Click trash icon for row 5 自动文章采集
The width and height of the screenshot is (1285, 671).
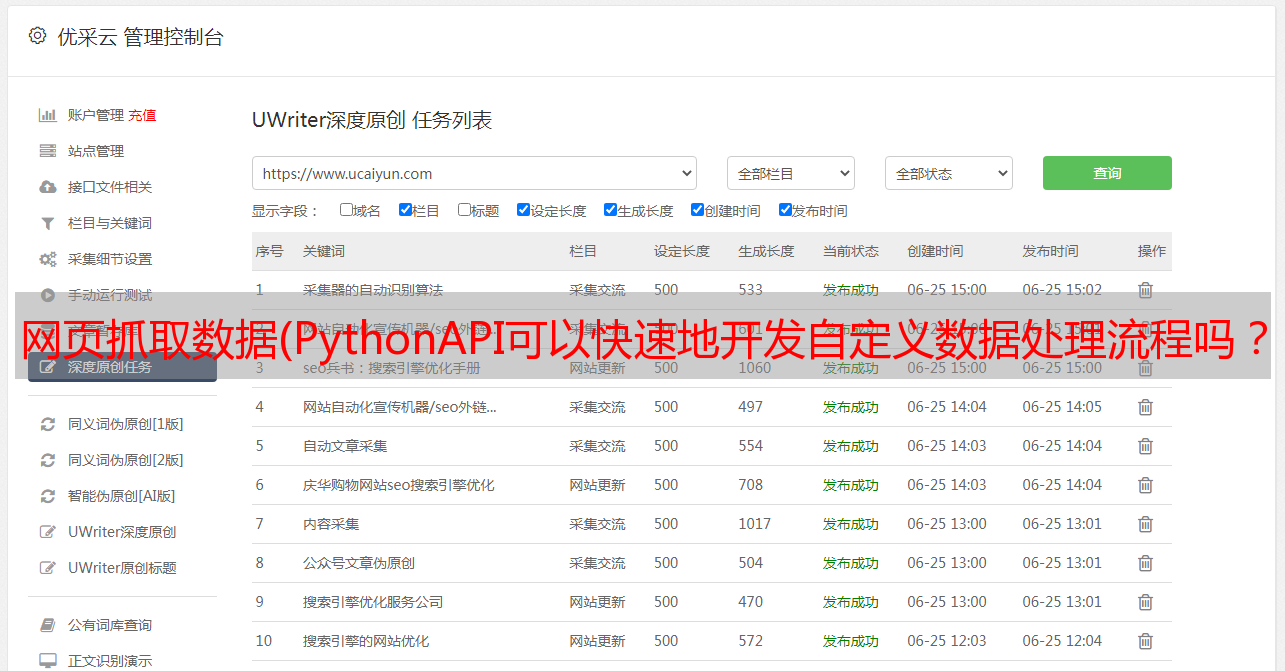(1145, 446)
